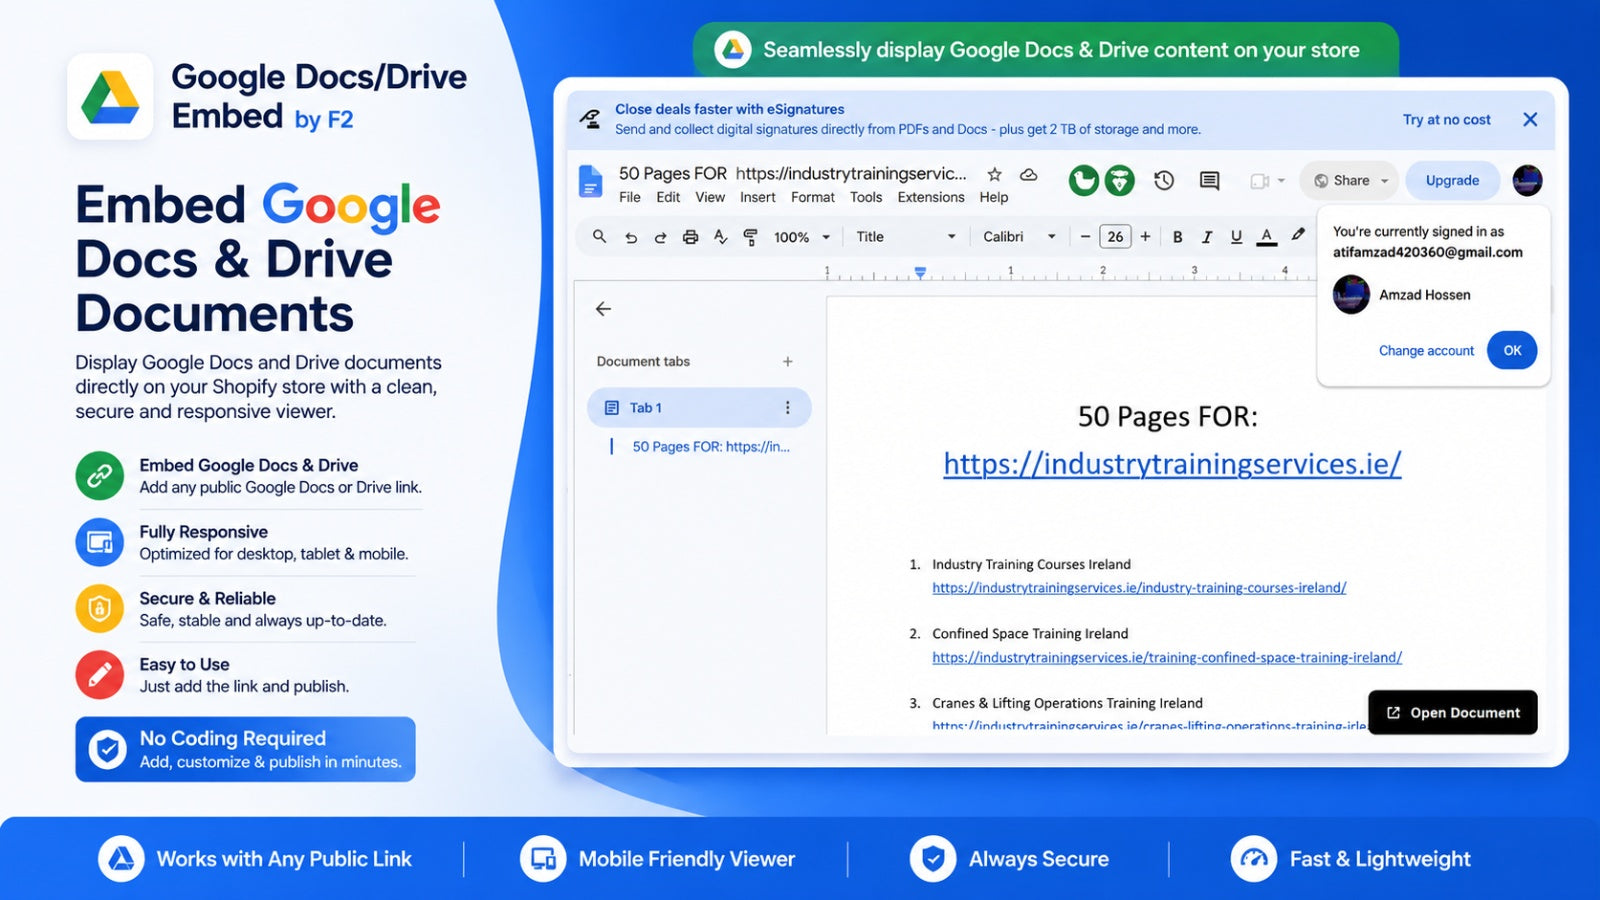Open the Title paragraph style dropdown
This screenshot has width=1600, height=900.
906,237
